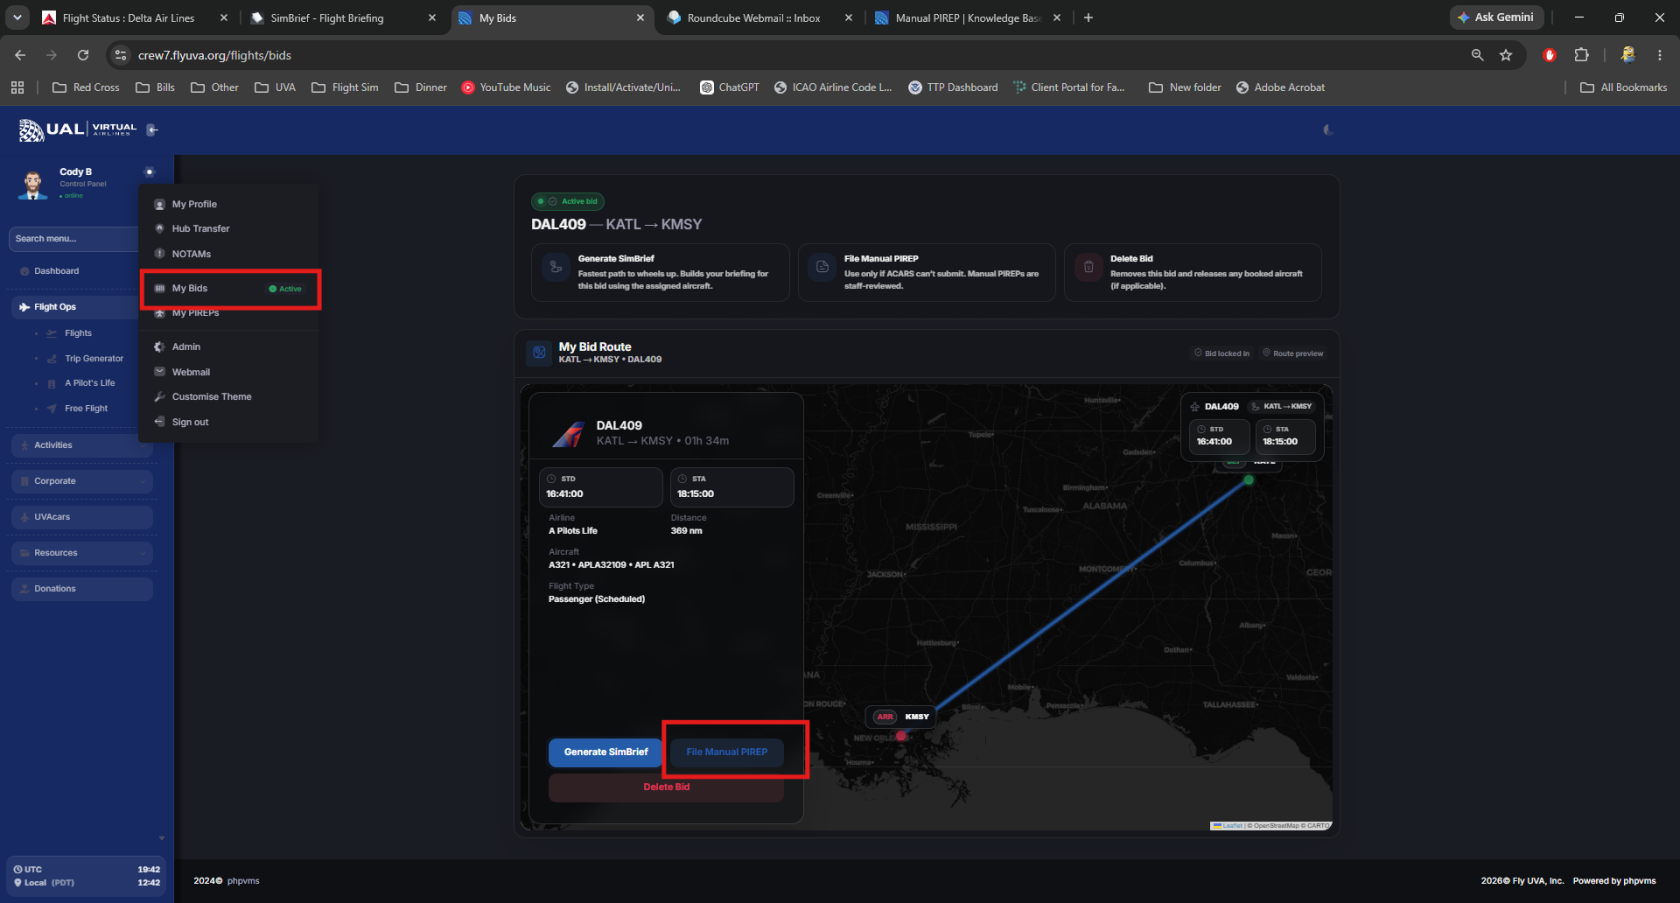1680x903 pixels.
Task: Open My Profile from the user menu
Action: pyautogui.click(x=194, y=204)
